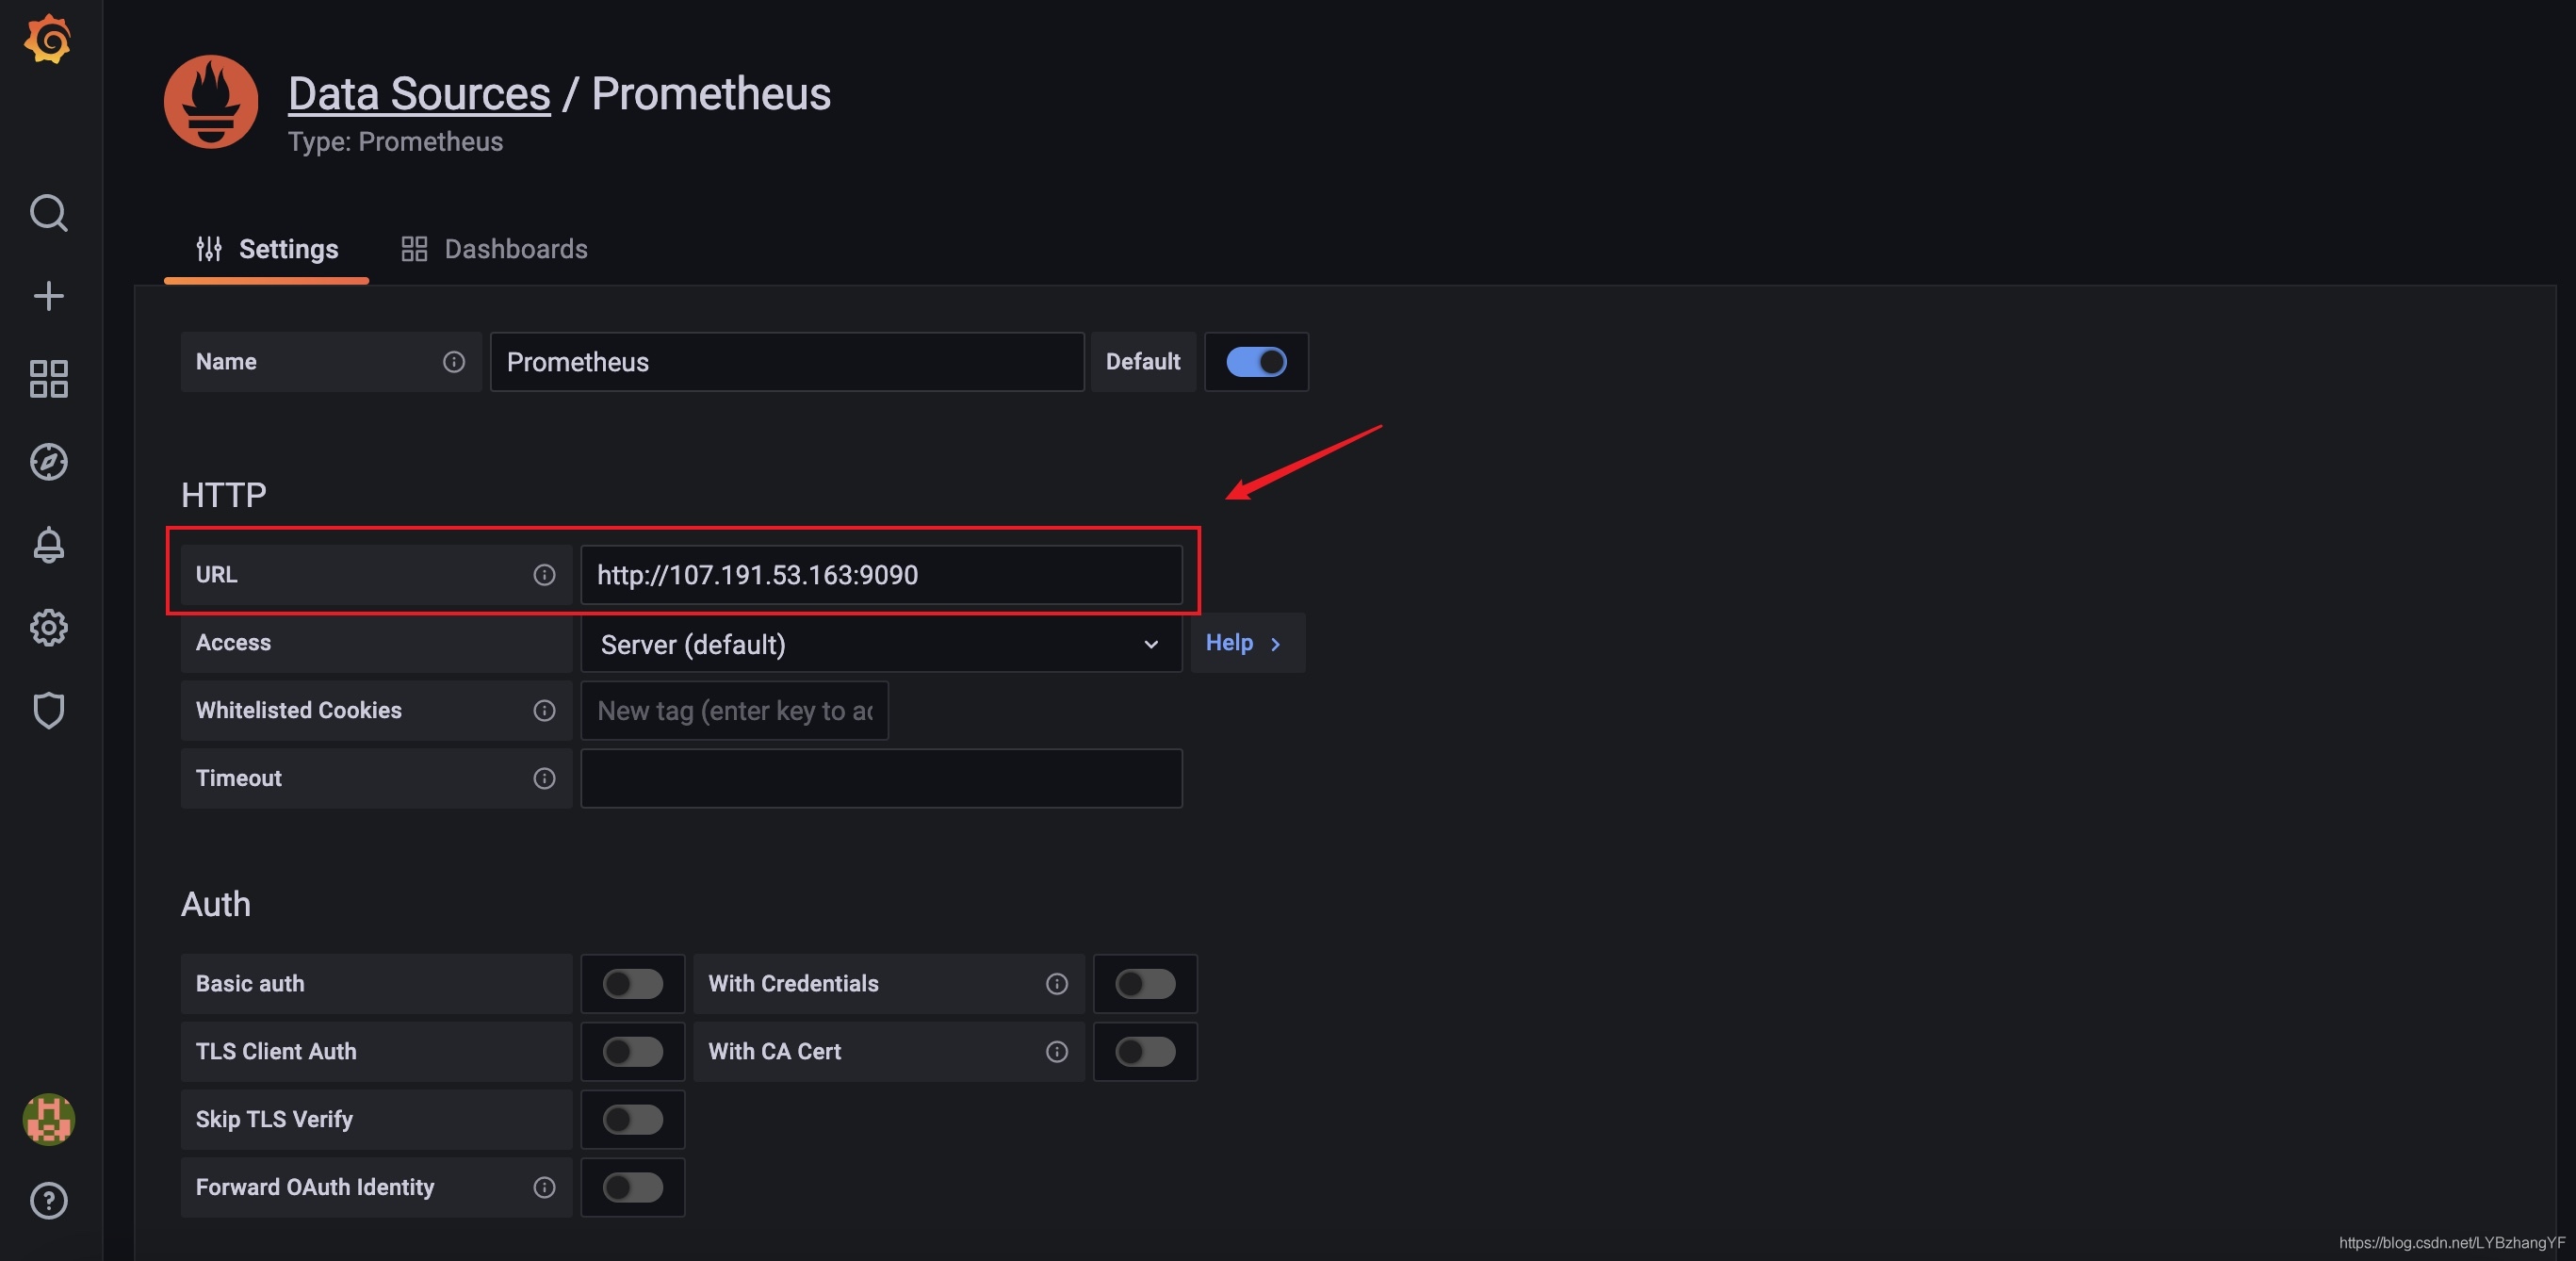Click the Default label beside the switch

point(1143,362)
